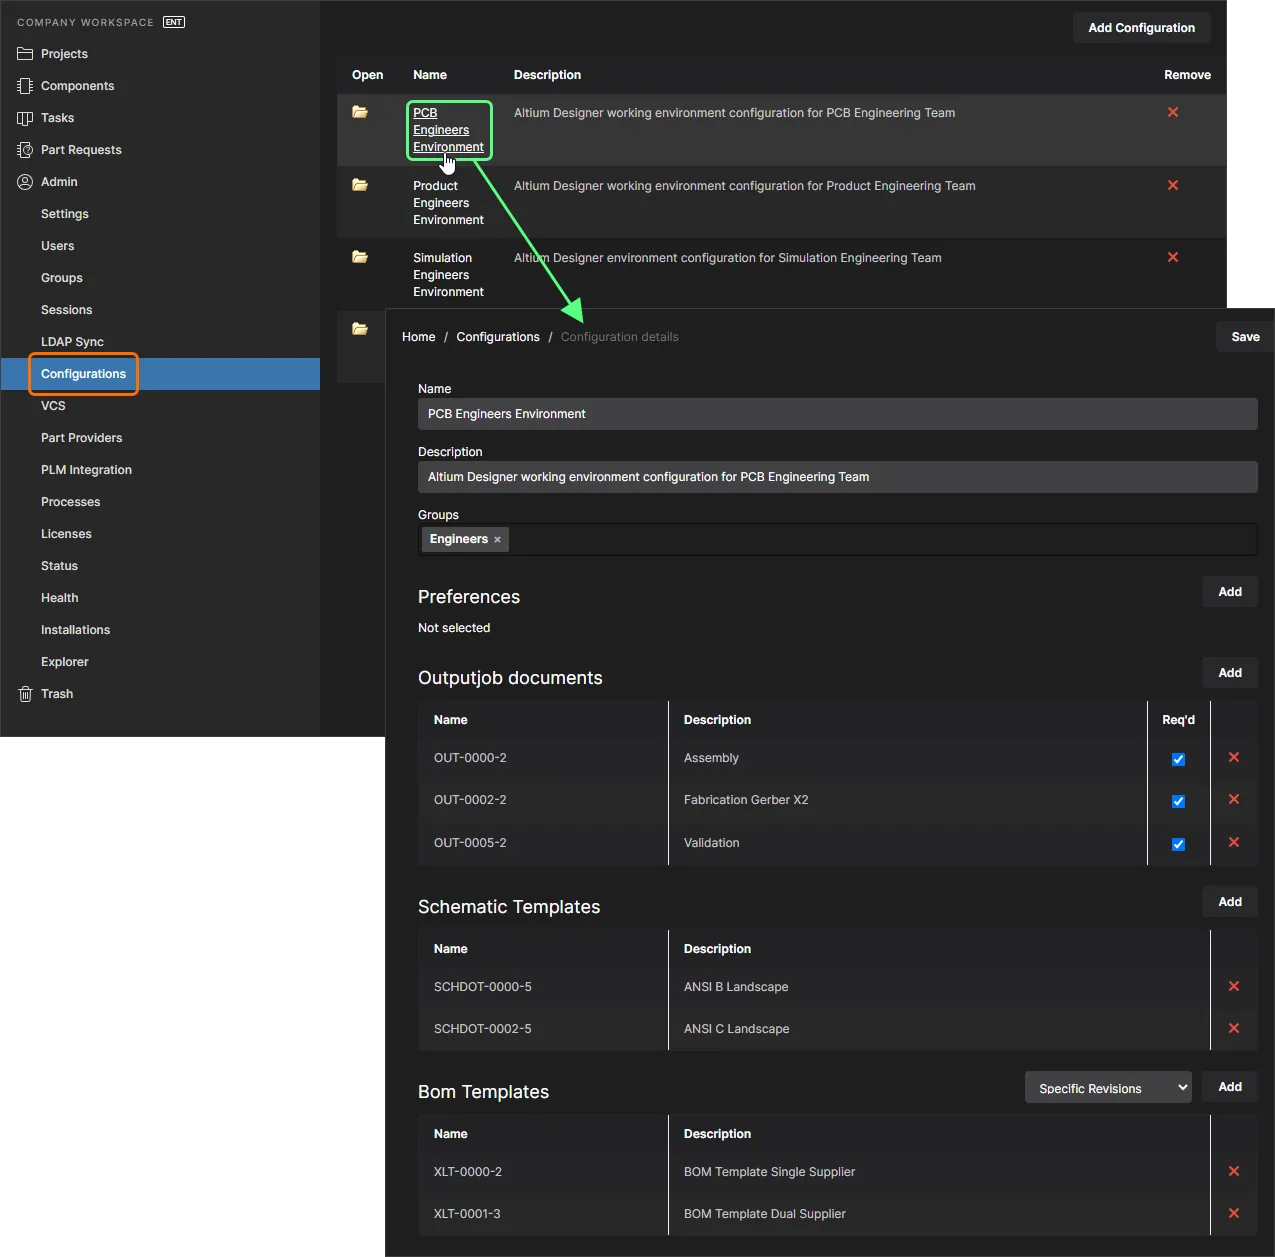The image size is (1275, 1257).
Task: Delete SCHDOT-0000-5 ANSI B Landscape template
Action: pos(1234,986)
